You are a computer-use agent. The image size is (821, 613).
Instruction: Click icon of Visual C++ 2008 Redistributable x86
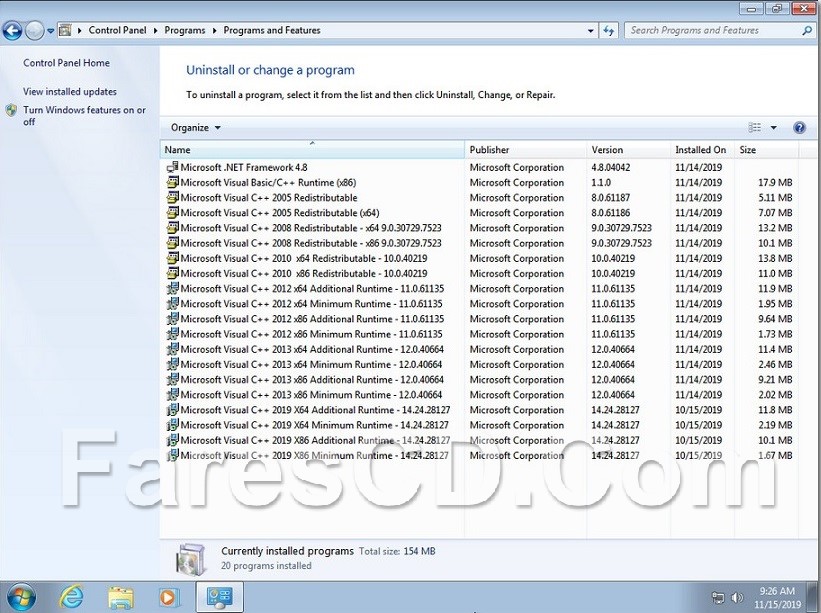pos(172,243)
